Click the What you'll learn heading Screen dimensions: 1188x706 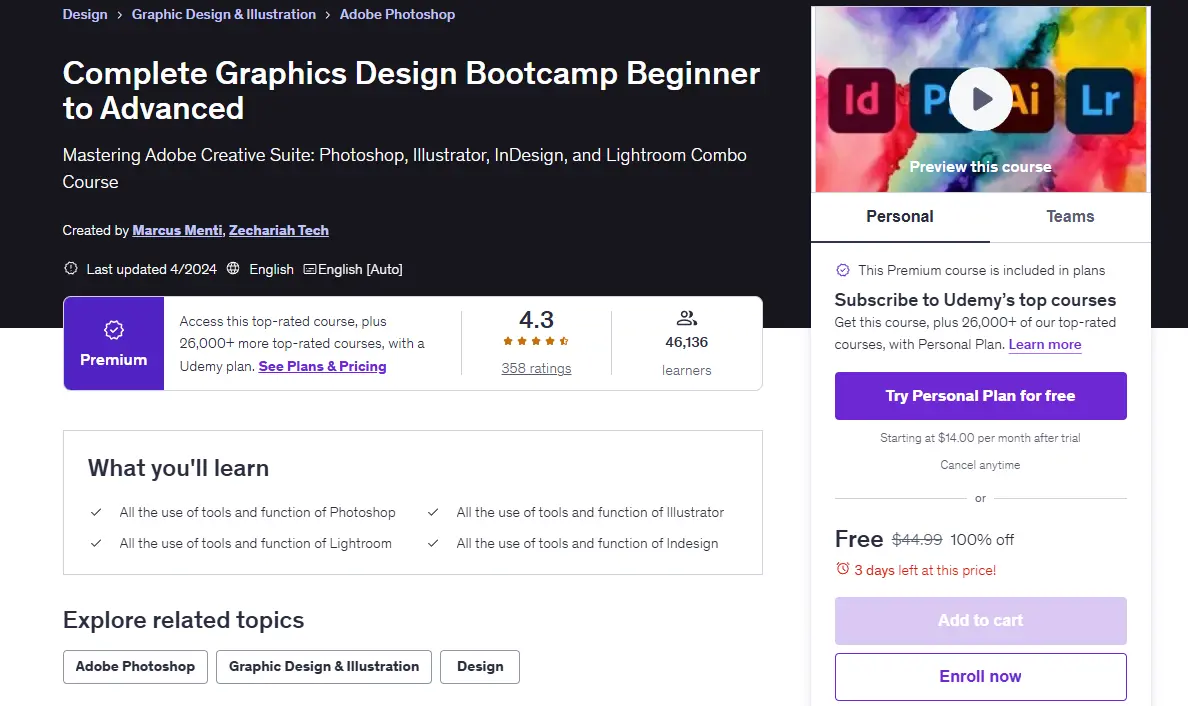pyautogui.click(x=178, y=468)
